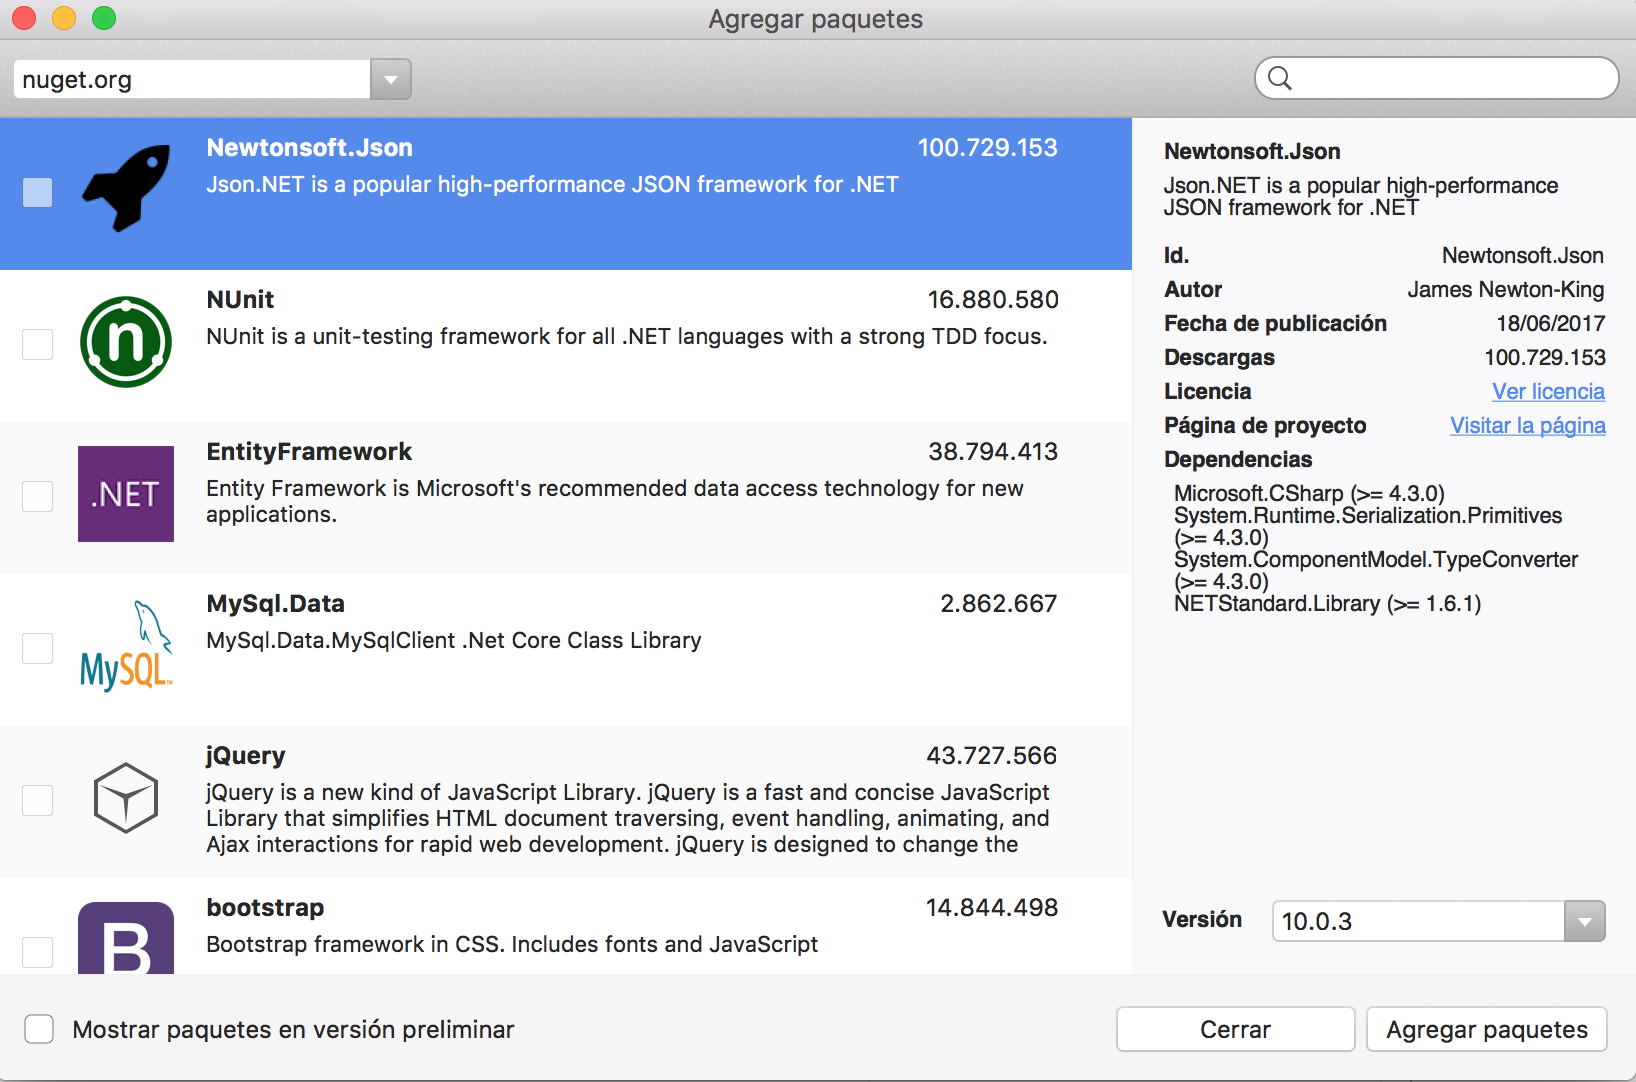The height and width of the screenshot is (1082, 1636).
Task: Select the MySql.Data package title
Action: tap(275, 603)
